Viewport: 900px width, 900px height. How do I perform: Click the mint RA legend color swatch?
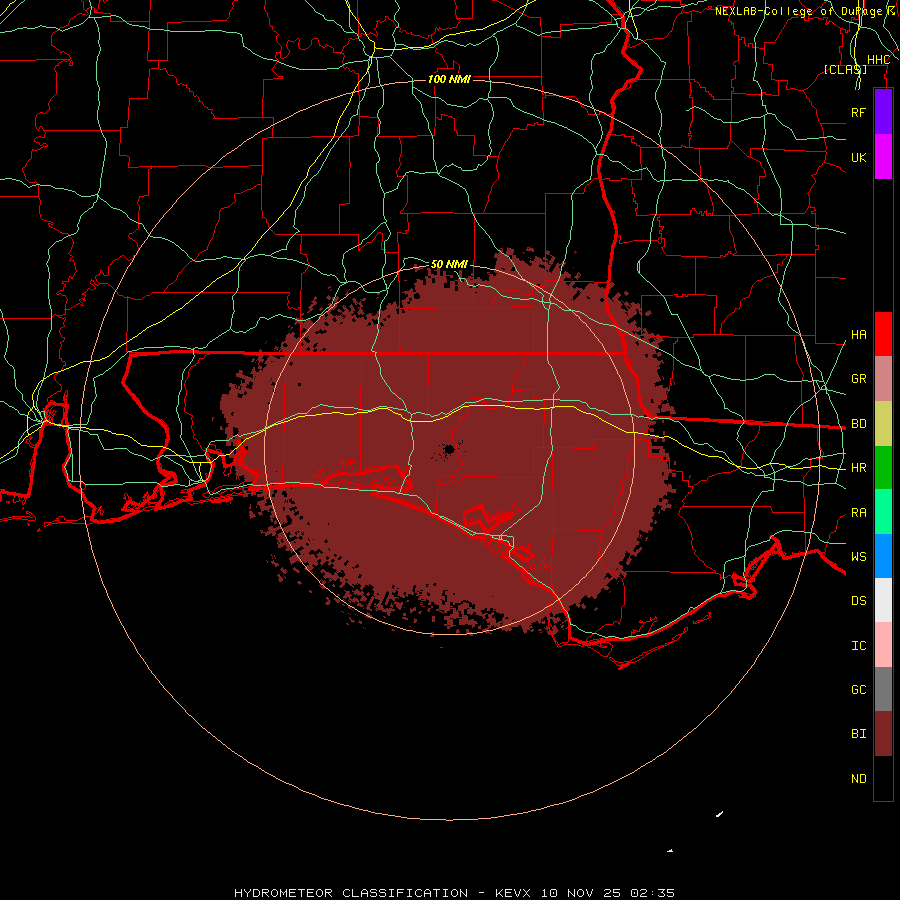click(883, 512)
